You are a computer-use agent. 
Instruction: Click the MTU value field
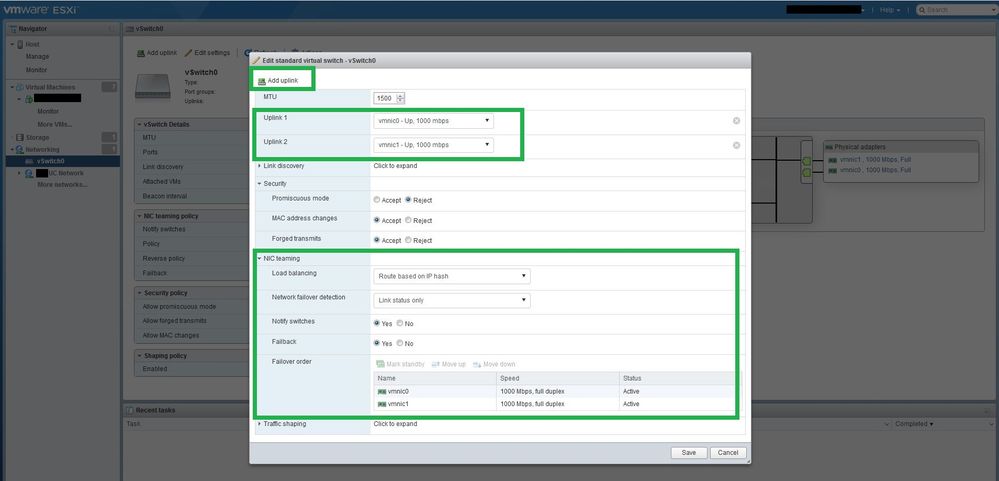click(x=384, y=98)
